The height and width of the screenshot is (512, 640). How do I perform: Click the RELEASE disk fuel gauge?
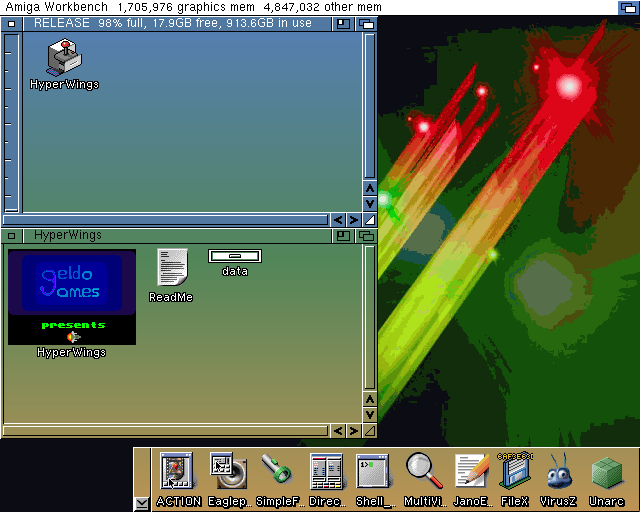click(11, 122)
